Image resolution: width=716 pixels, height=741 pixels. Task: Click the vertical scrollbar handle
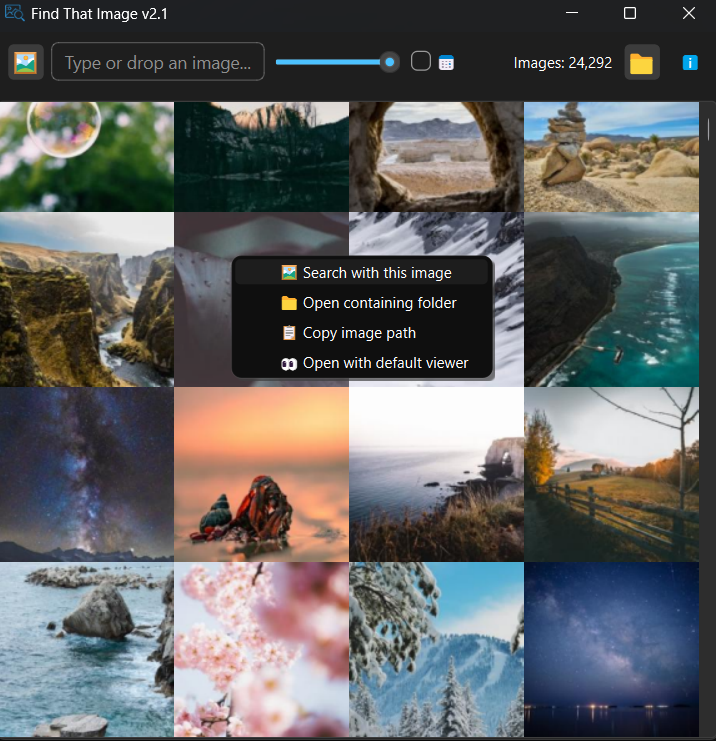click(708, 130)
